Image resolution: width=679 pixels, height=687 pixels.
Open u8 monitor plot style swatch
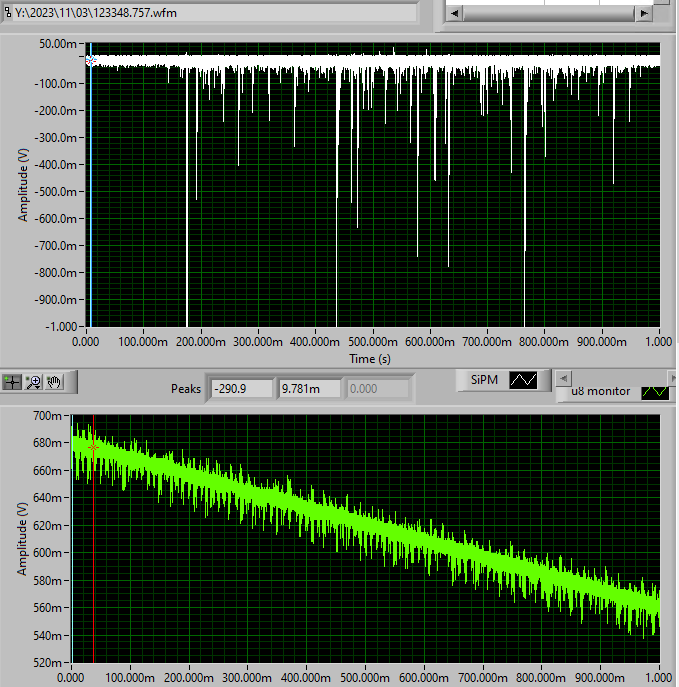pyautogui.click(x=655, y=392)
